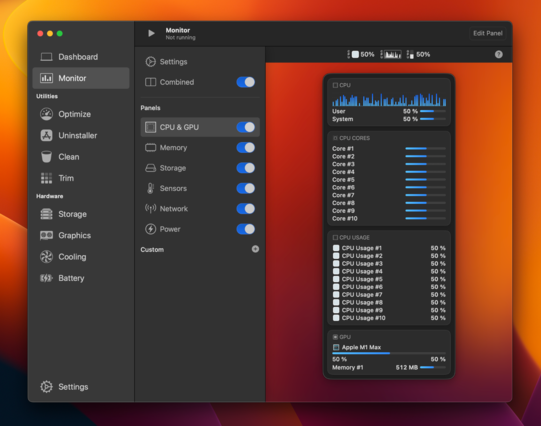Click the Edit Panel button
The image size is (541, 426).
click(x=488, y=33)
